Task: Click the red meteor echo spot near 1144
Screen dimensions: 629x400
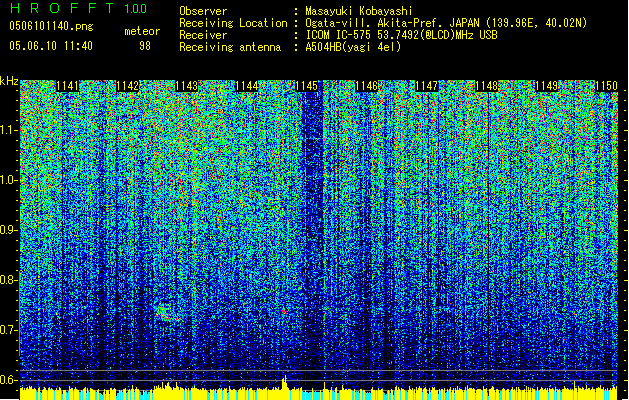Action: [284, 311]
